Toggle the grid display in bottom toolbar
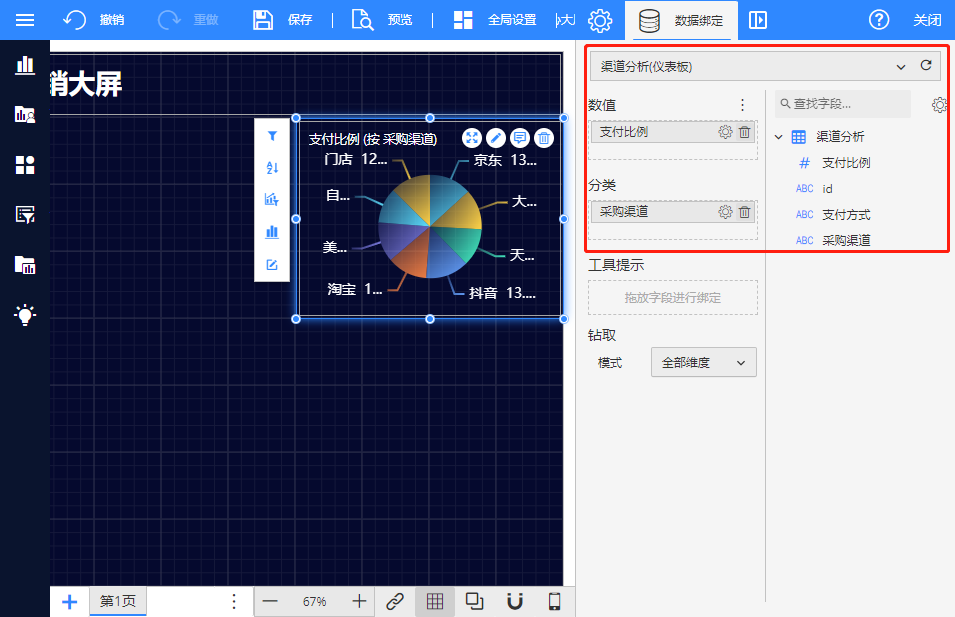 (x=435, y=601)
